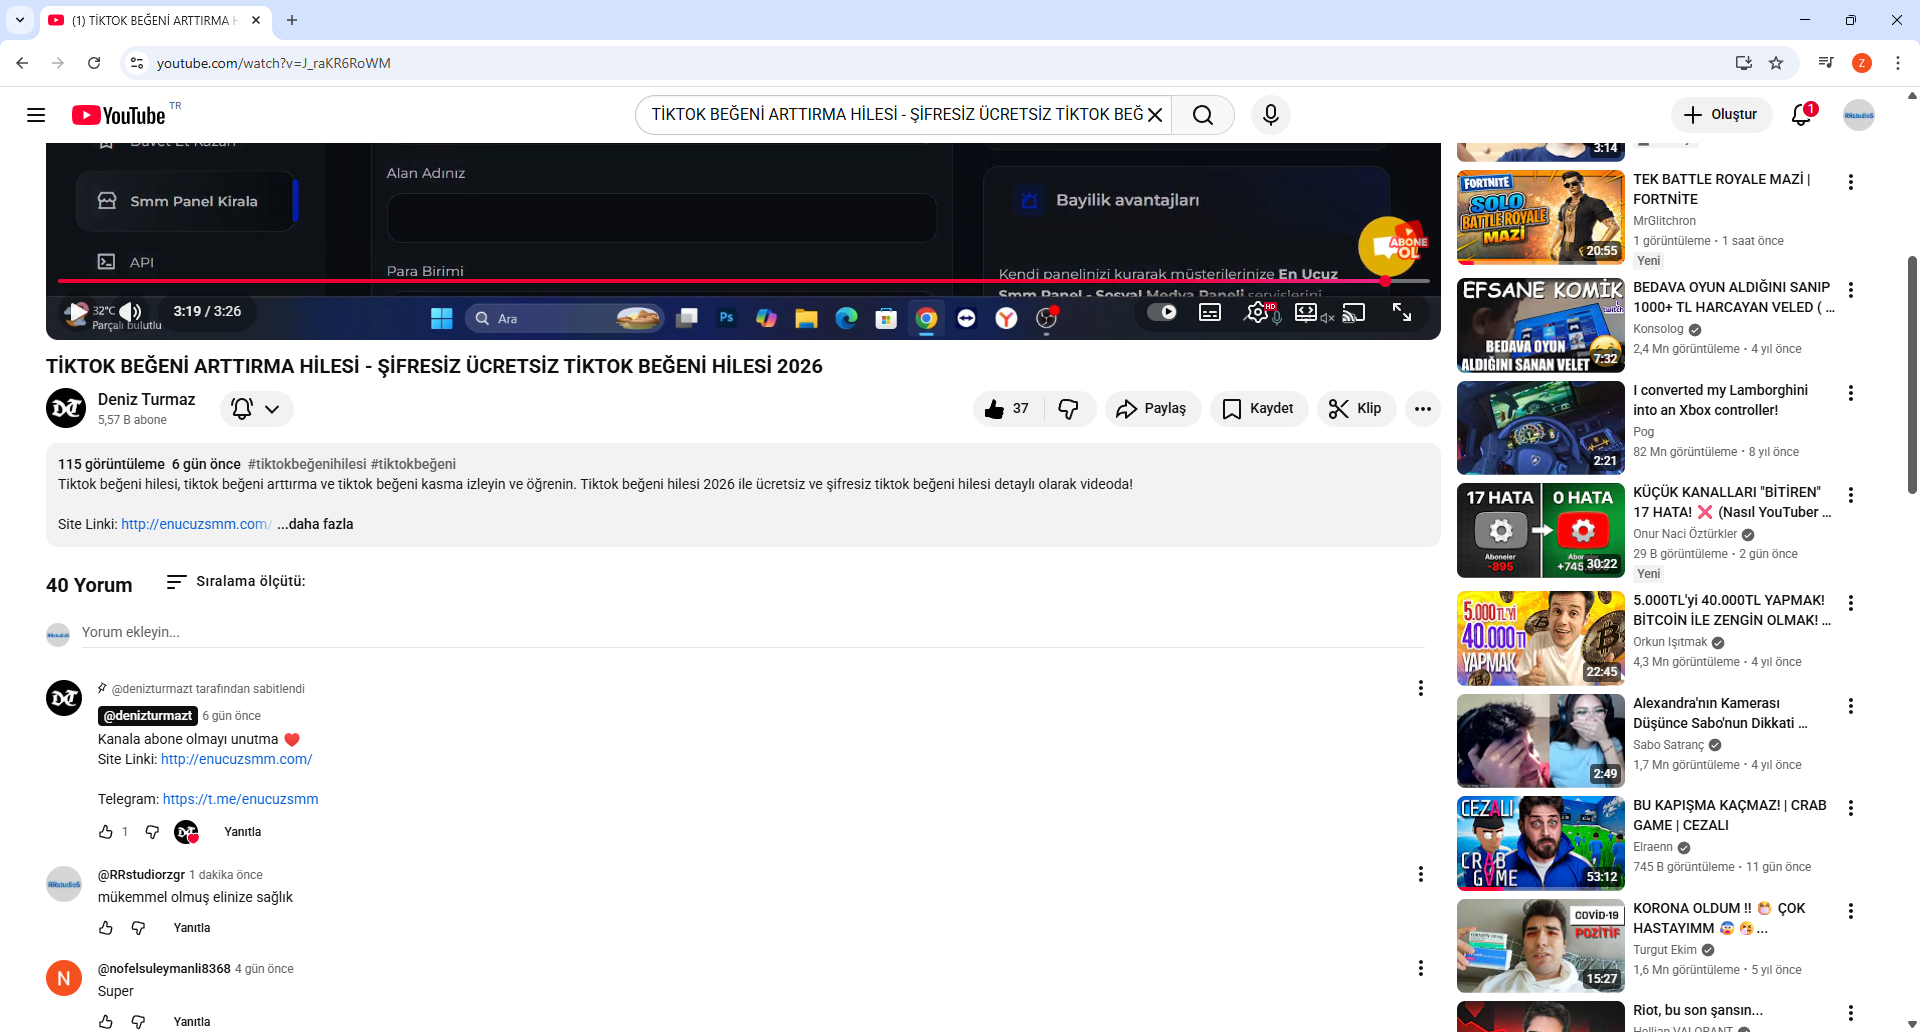The height and width of the screenshot is (1032, 1920).
Task: Open the account avatar menu
Action: click(1859, 115)
